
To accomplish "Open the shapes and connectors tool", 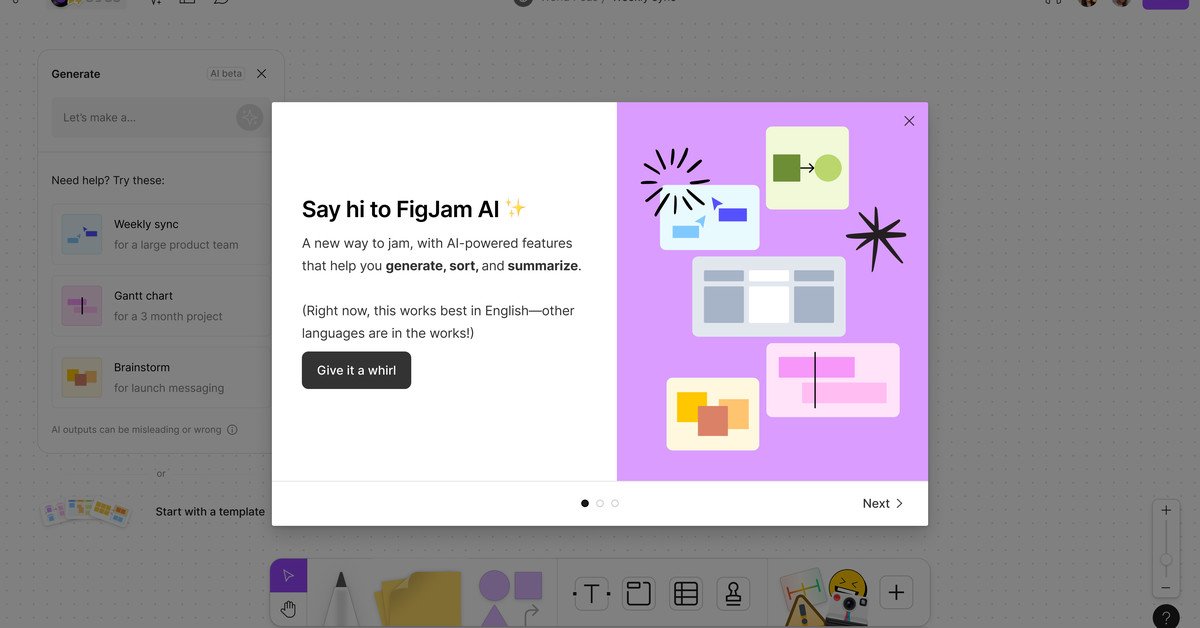I will pos(510,597).
